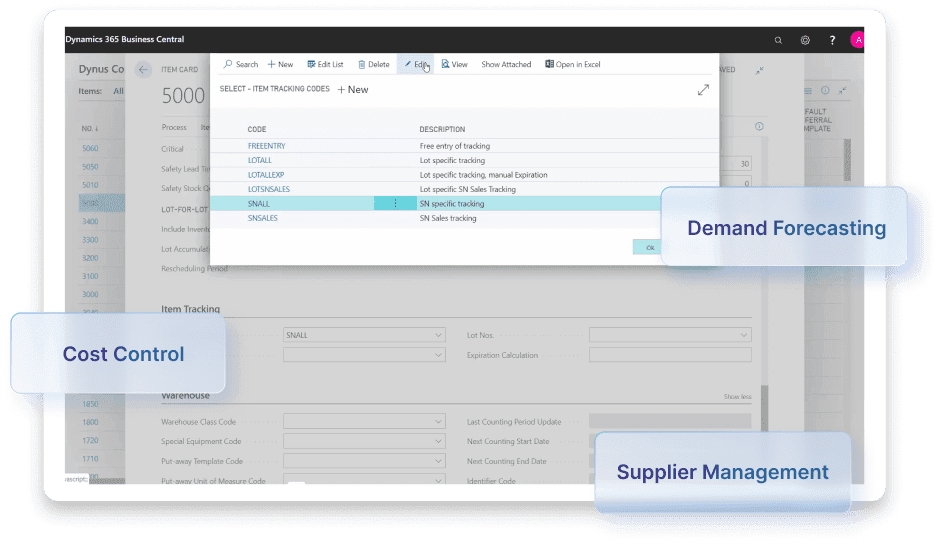Click the info icon right of the dialog
This screenshot has height=544, width=938.
[x=759, y=126]
